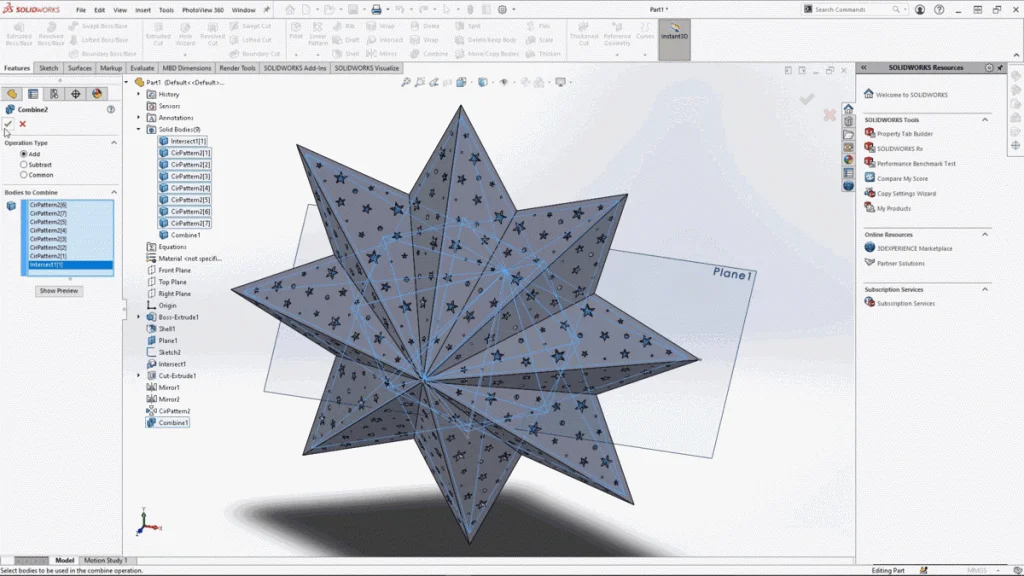The height and width of the screenshot is (576, 1024).
Task: Collapse the CommandManager ribbon arrow
Action: [1016, 55]
